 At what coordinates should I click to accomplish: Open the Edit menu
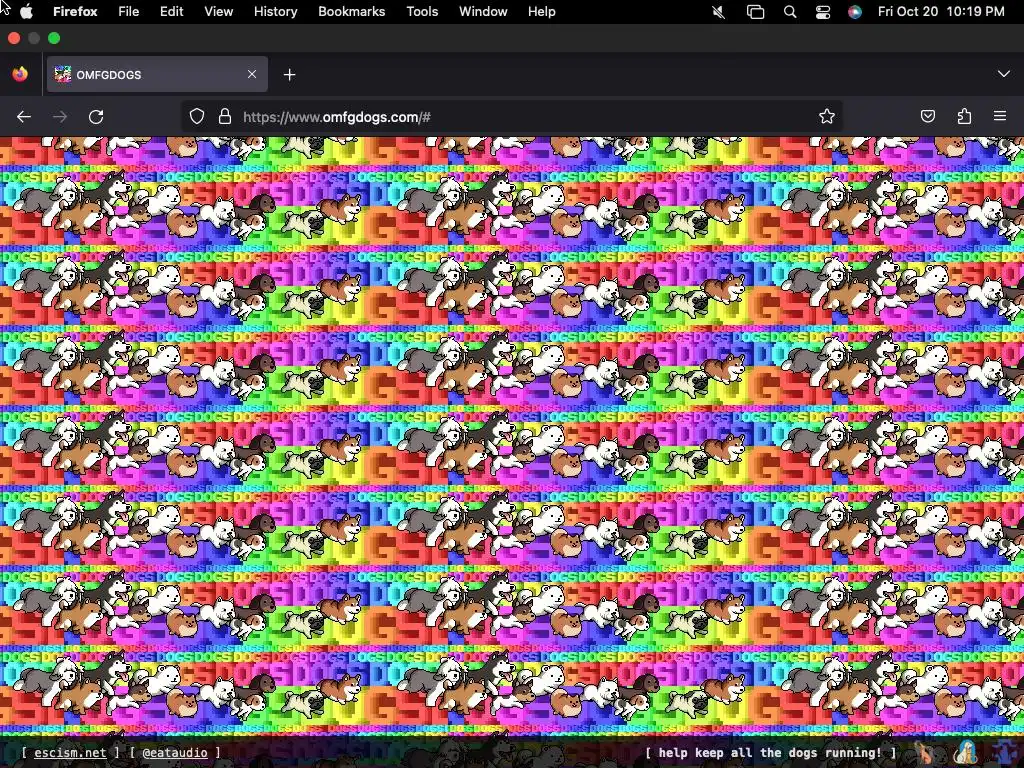[171, 12]
